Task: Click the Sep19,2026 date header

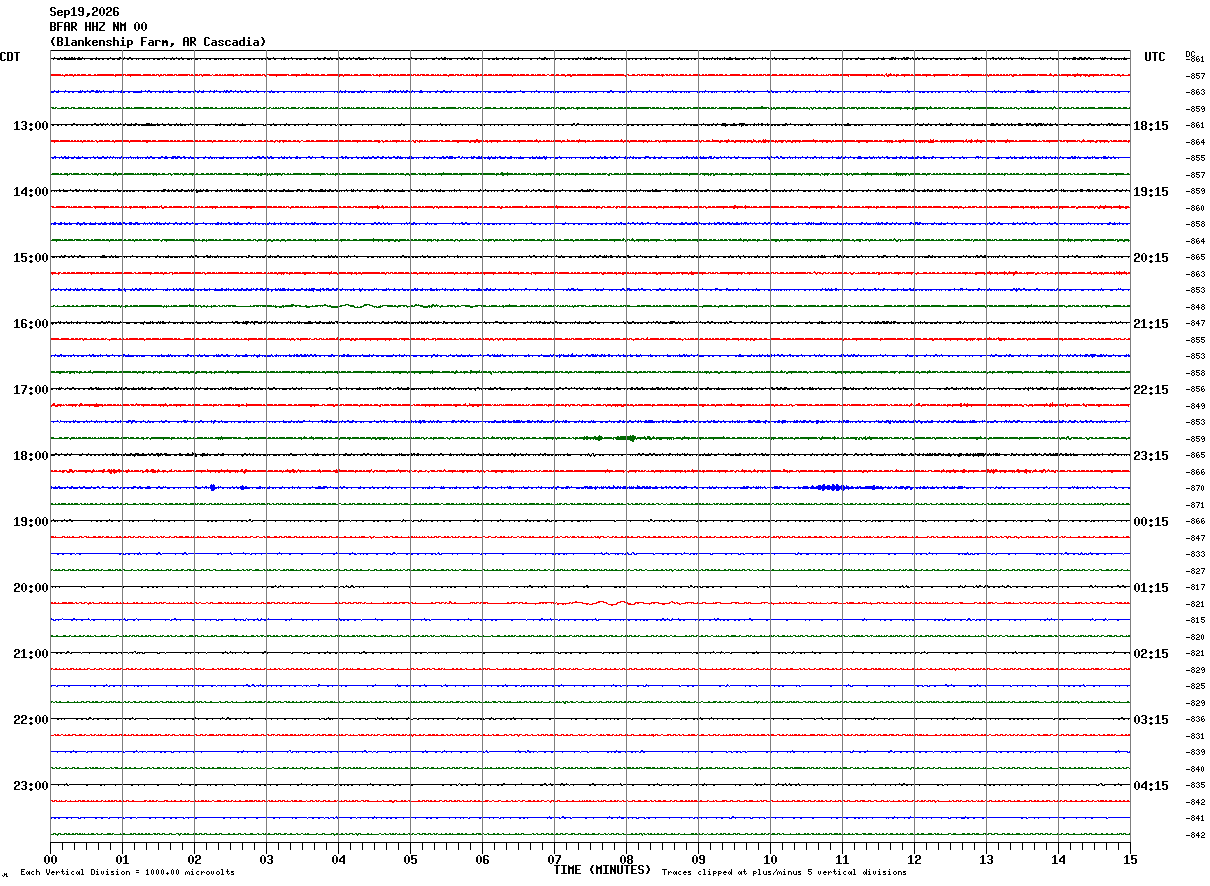Action: pos(84,12)
